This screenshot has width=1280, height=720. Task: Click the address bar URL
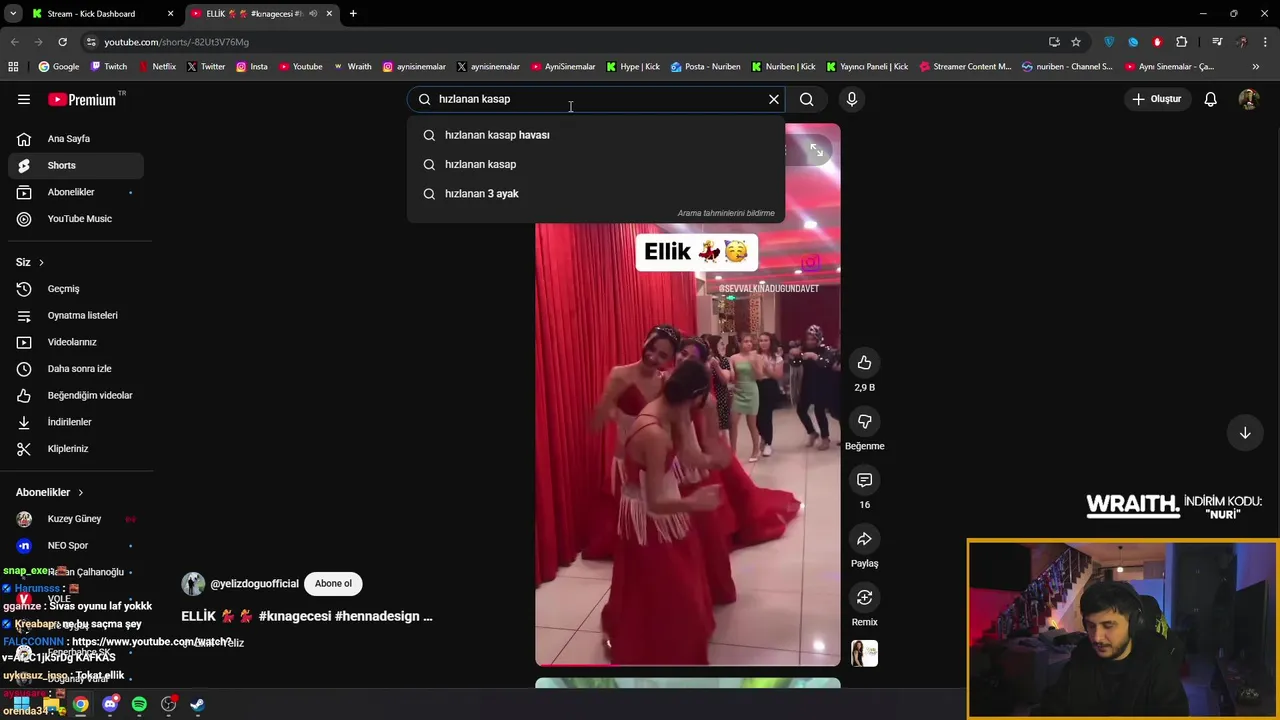pos(176,42)
